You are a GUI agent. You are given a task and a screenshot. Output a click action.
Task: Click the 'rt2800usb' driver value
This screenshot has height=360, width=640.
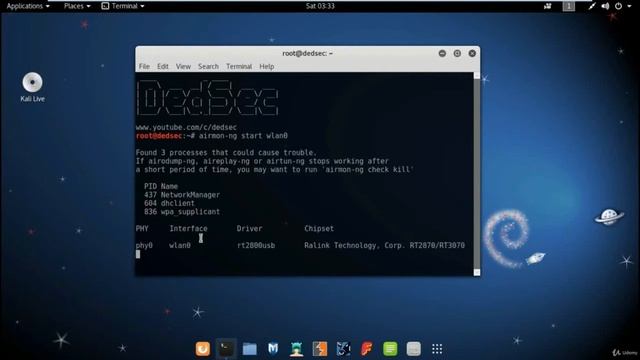pos(256,245)
